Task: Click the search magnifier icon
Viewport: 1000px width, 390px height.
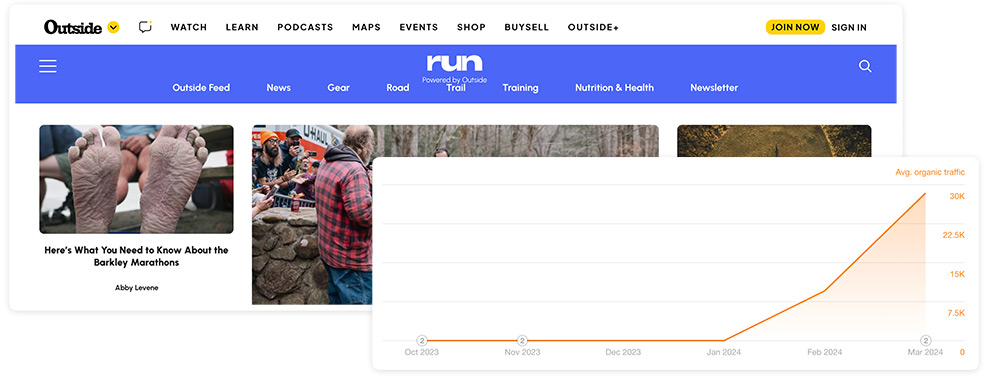Action: pos(865,66)
